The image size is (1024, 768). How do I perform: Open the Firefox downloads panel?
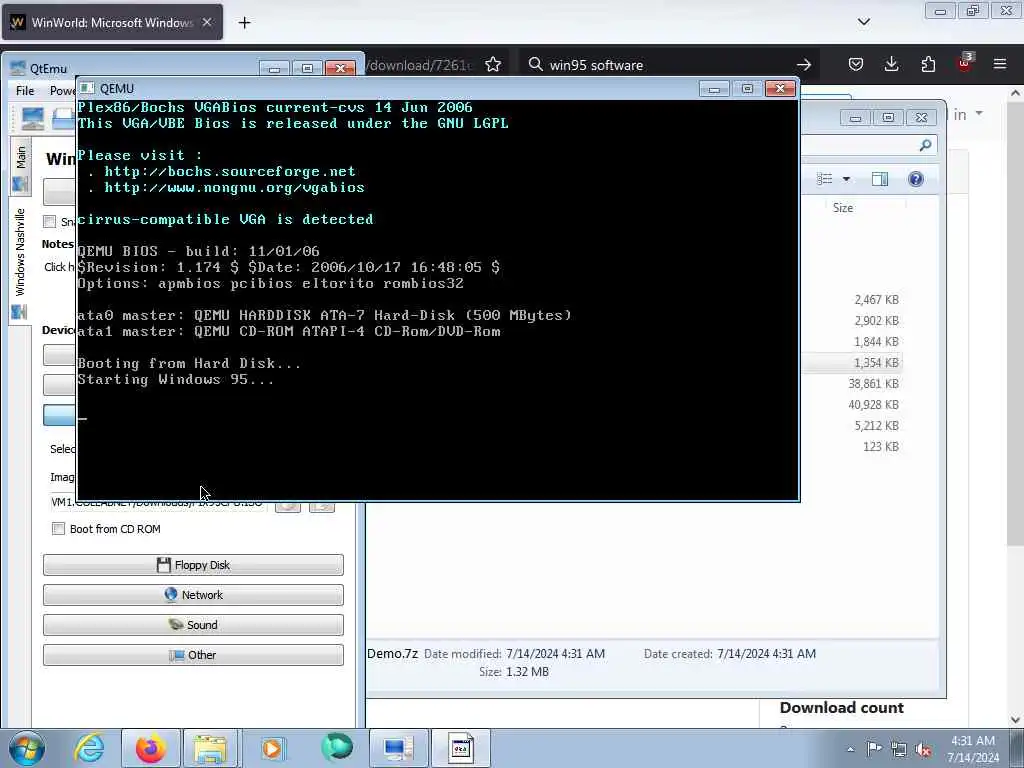point(891,64)
